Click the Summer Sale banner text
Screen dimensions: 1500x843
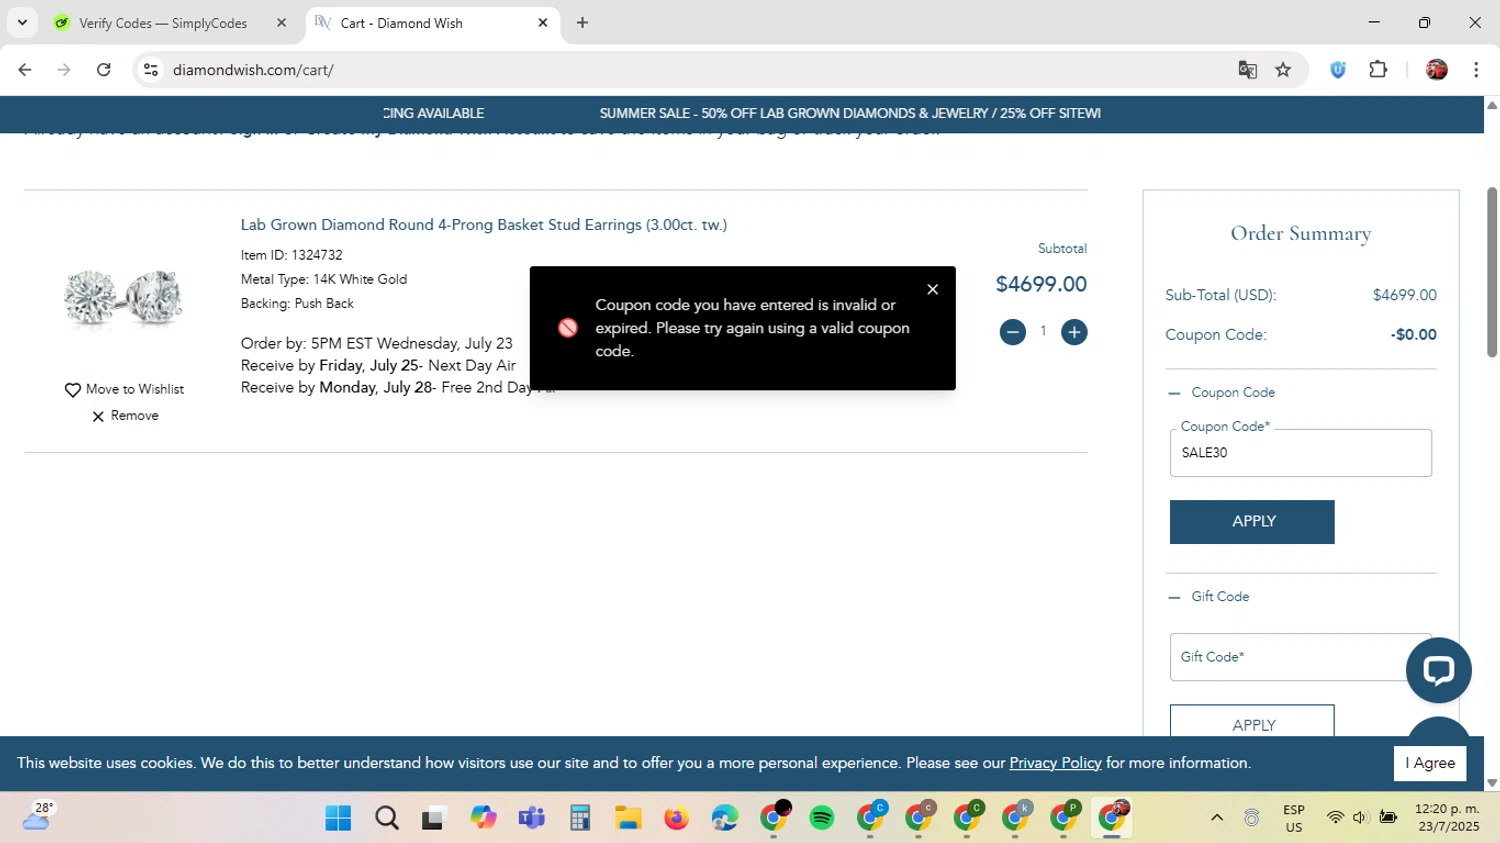pyautogui.click(x=850, y=114)
